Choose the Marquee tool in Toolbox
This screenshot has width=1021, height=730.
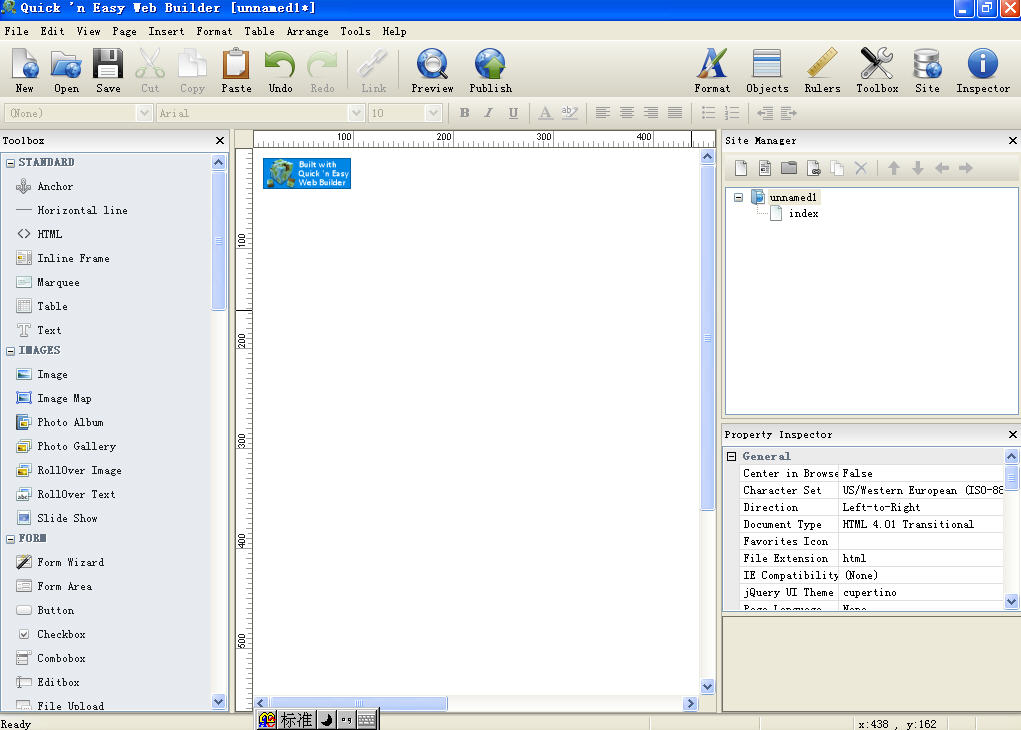pyautogui.click(x=58, y=282)
